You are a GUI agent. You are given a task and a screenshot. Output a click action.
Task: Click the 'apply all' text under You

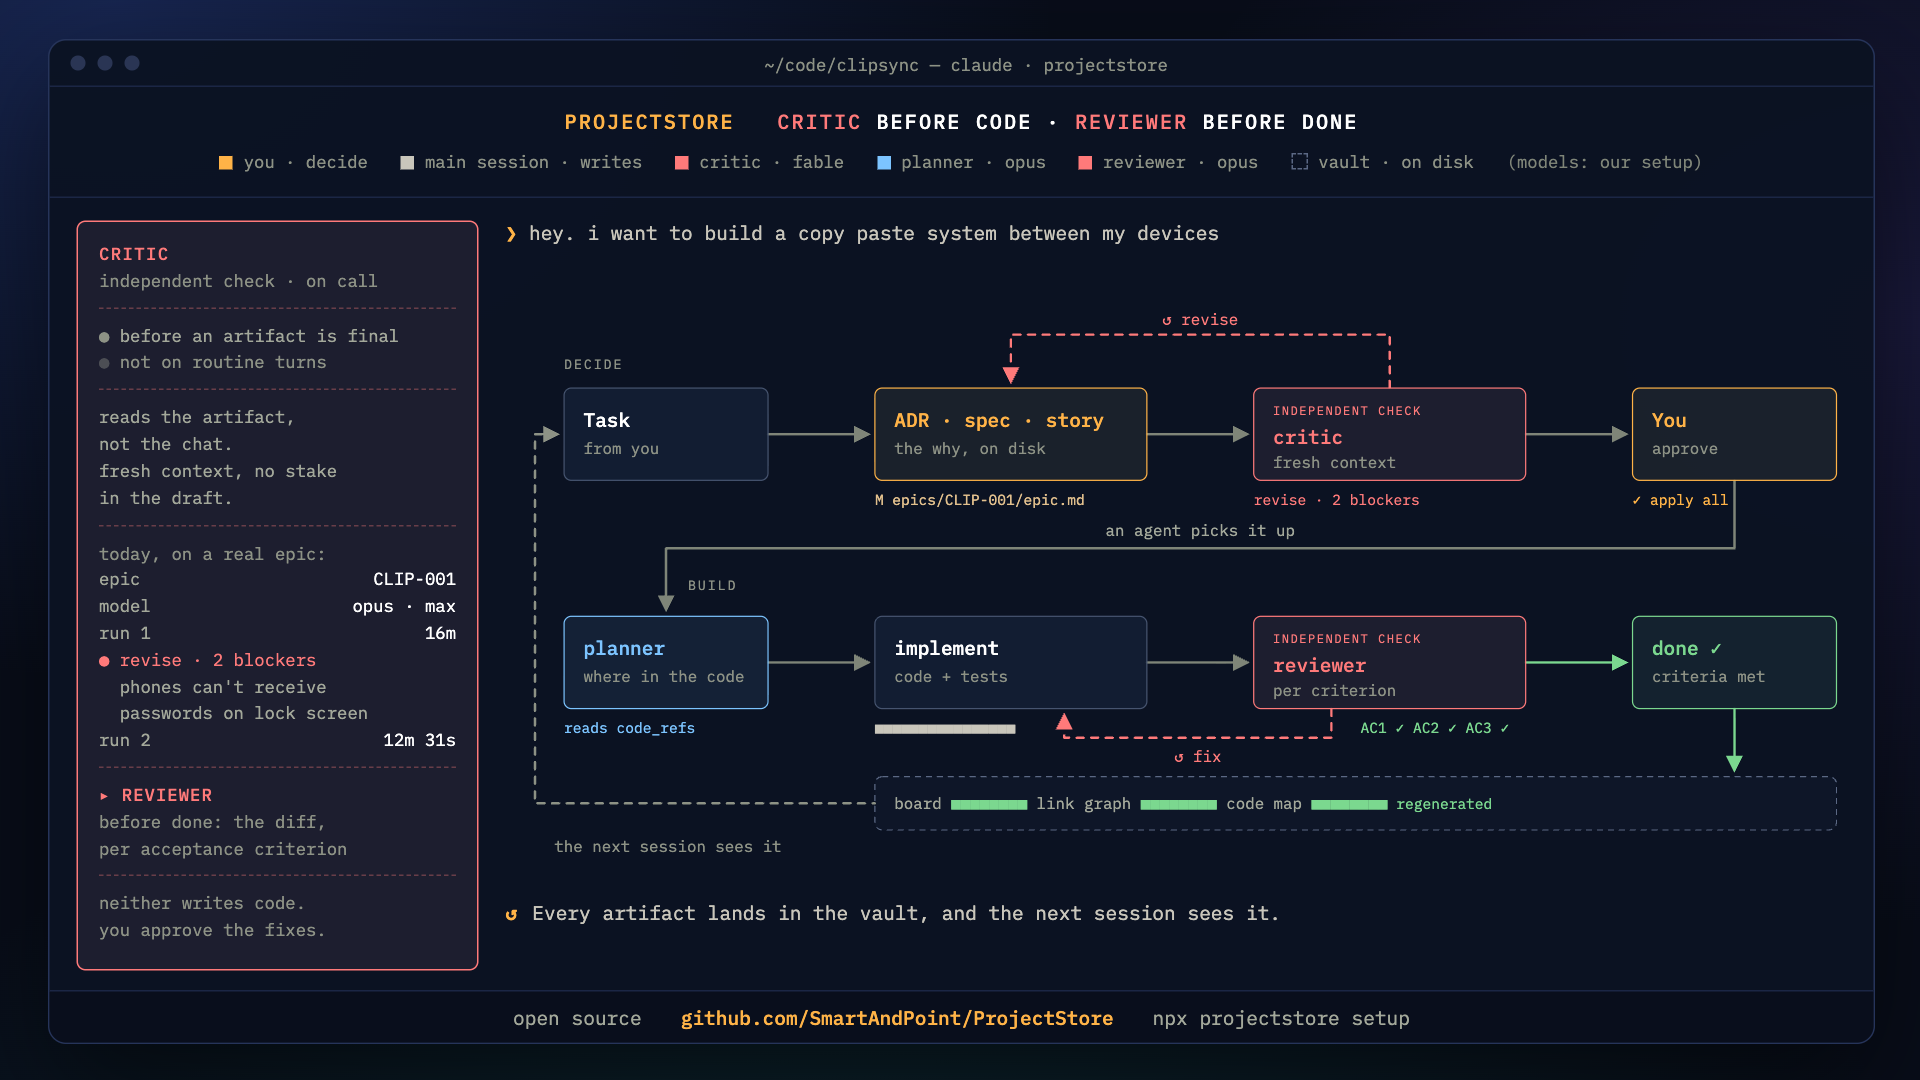pos(1689,501)
